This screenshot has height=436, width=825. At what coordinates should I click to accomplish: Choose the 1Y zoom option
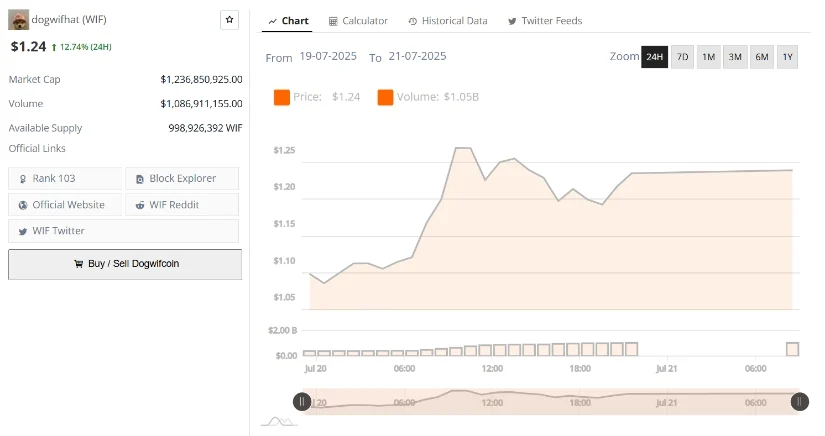tap(788, 57)
